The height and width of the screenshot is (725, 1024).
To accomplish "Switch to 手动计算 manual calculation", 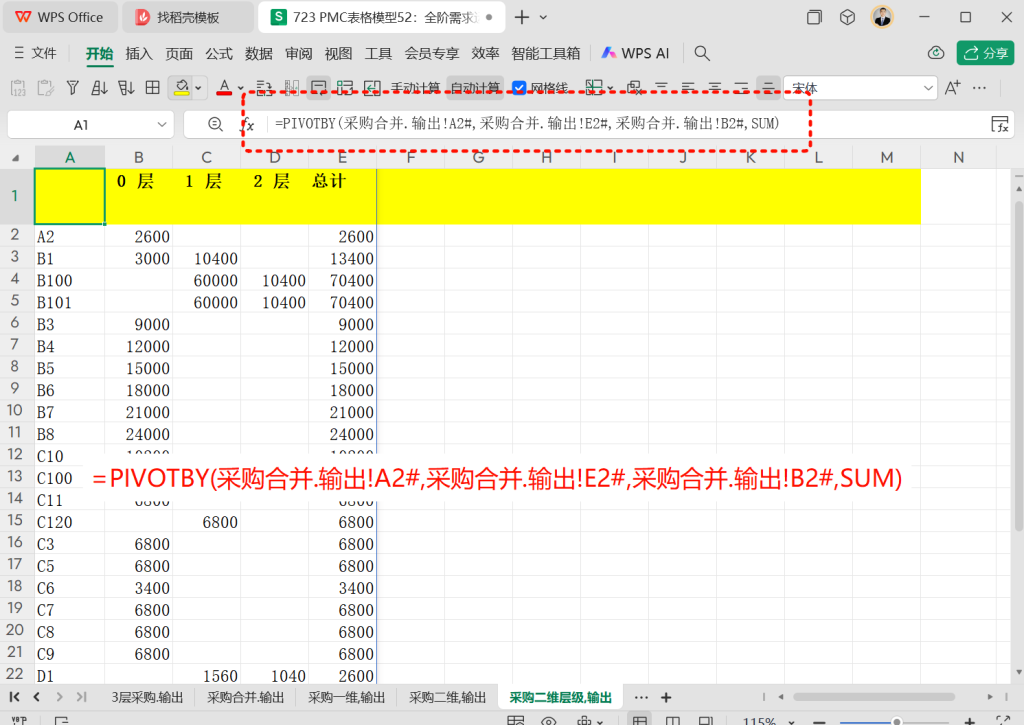I will tap(415, 88).
